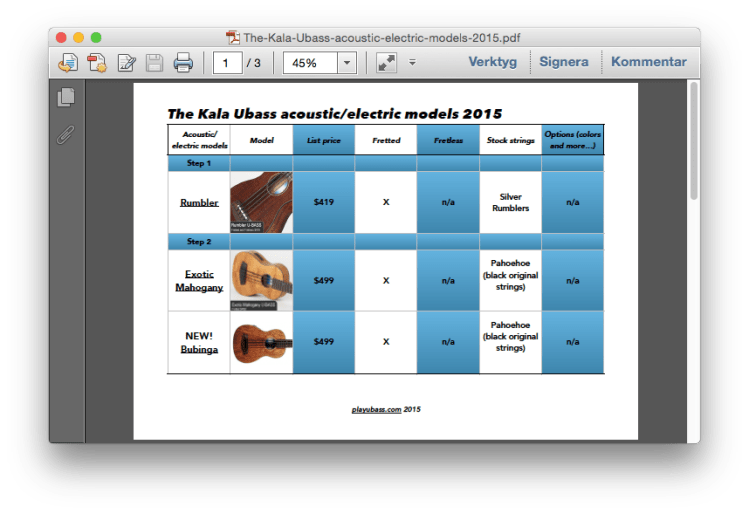Open the attachments paperclip panel

tap(67, 135)
